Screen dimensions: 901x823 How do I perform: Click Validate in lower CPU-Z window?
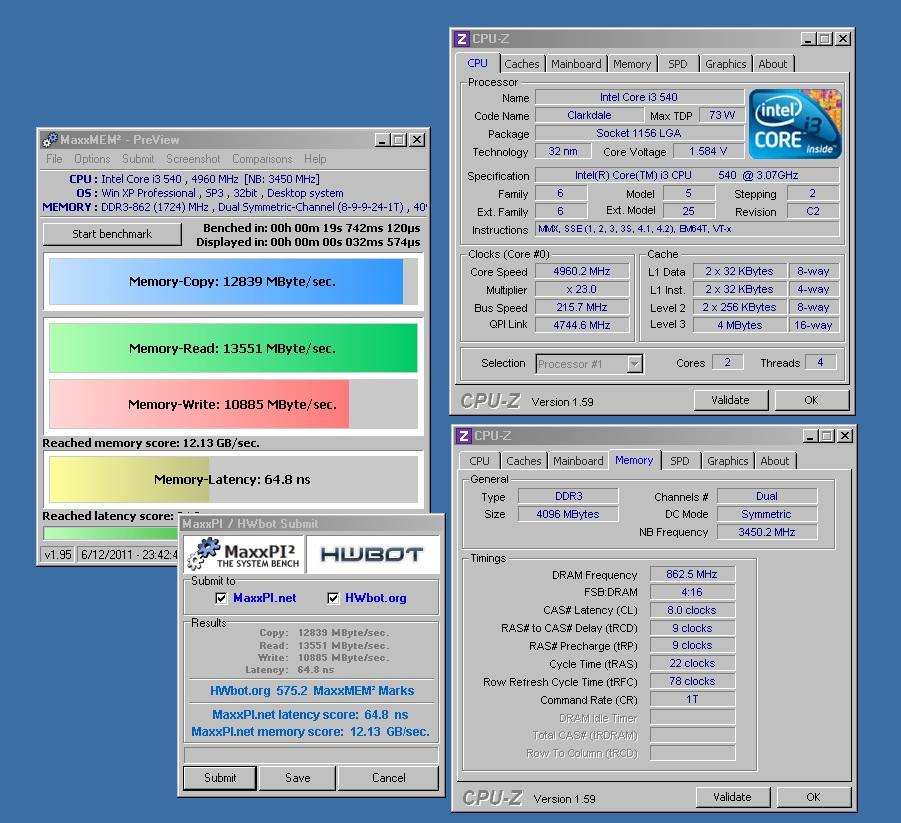[732, 797]
